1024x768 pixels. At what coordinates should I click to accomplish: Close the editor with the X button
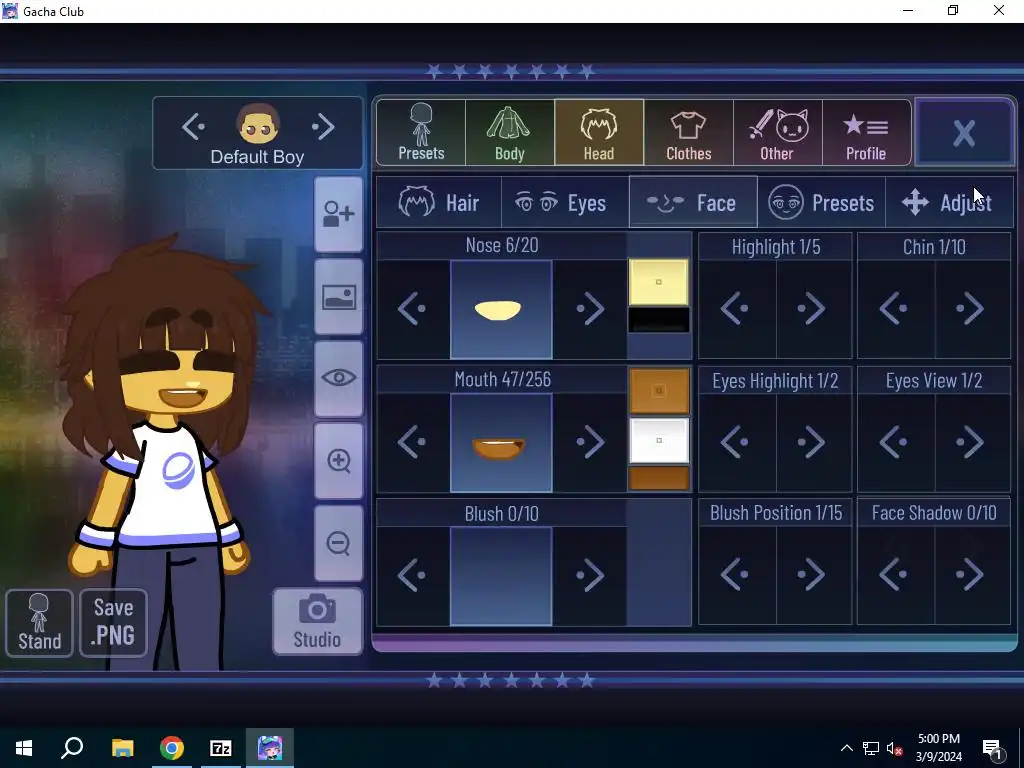(964, 133)
